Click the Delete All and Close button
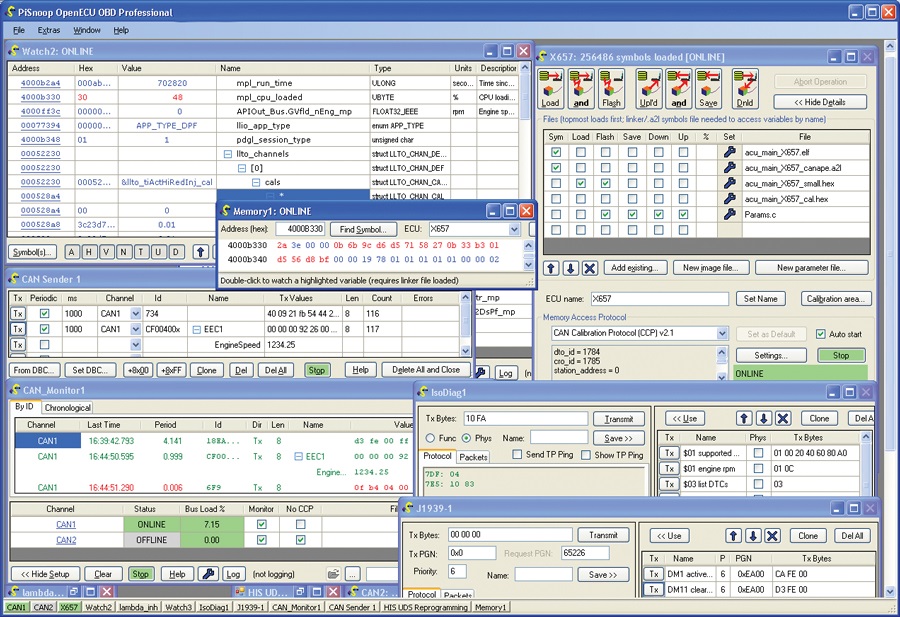The width and height of the screenshot is (900, 617). pos(426,370)
